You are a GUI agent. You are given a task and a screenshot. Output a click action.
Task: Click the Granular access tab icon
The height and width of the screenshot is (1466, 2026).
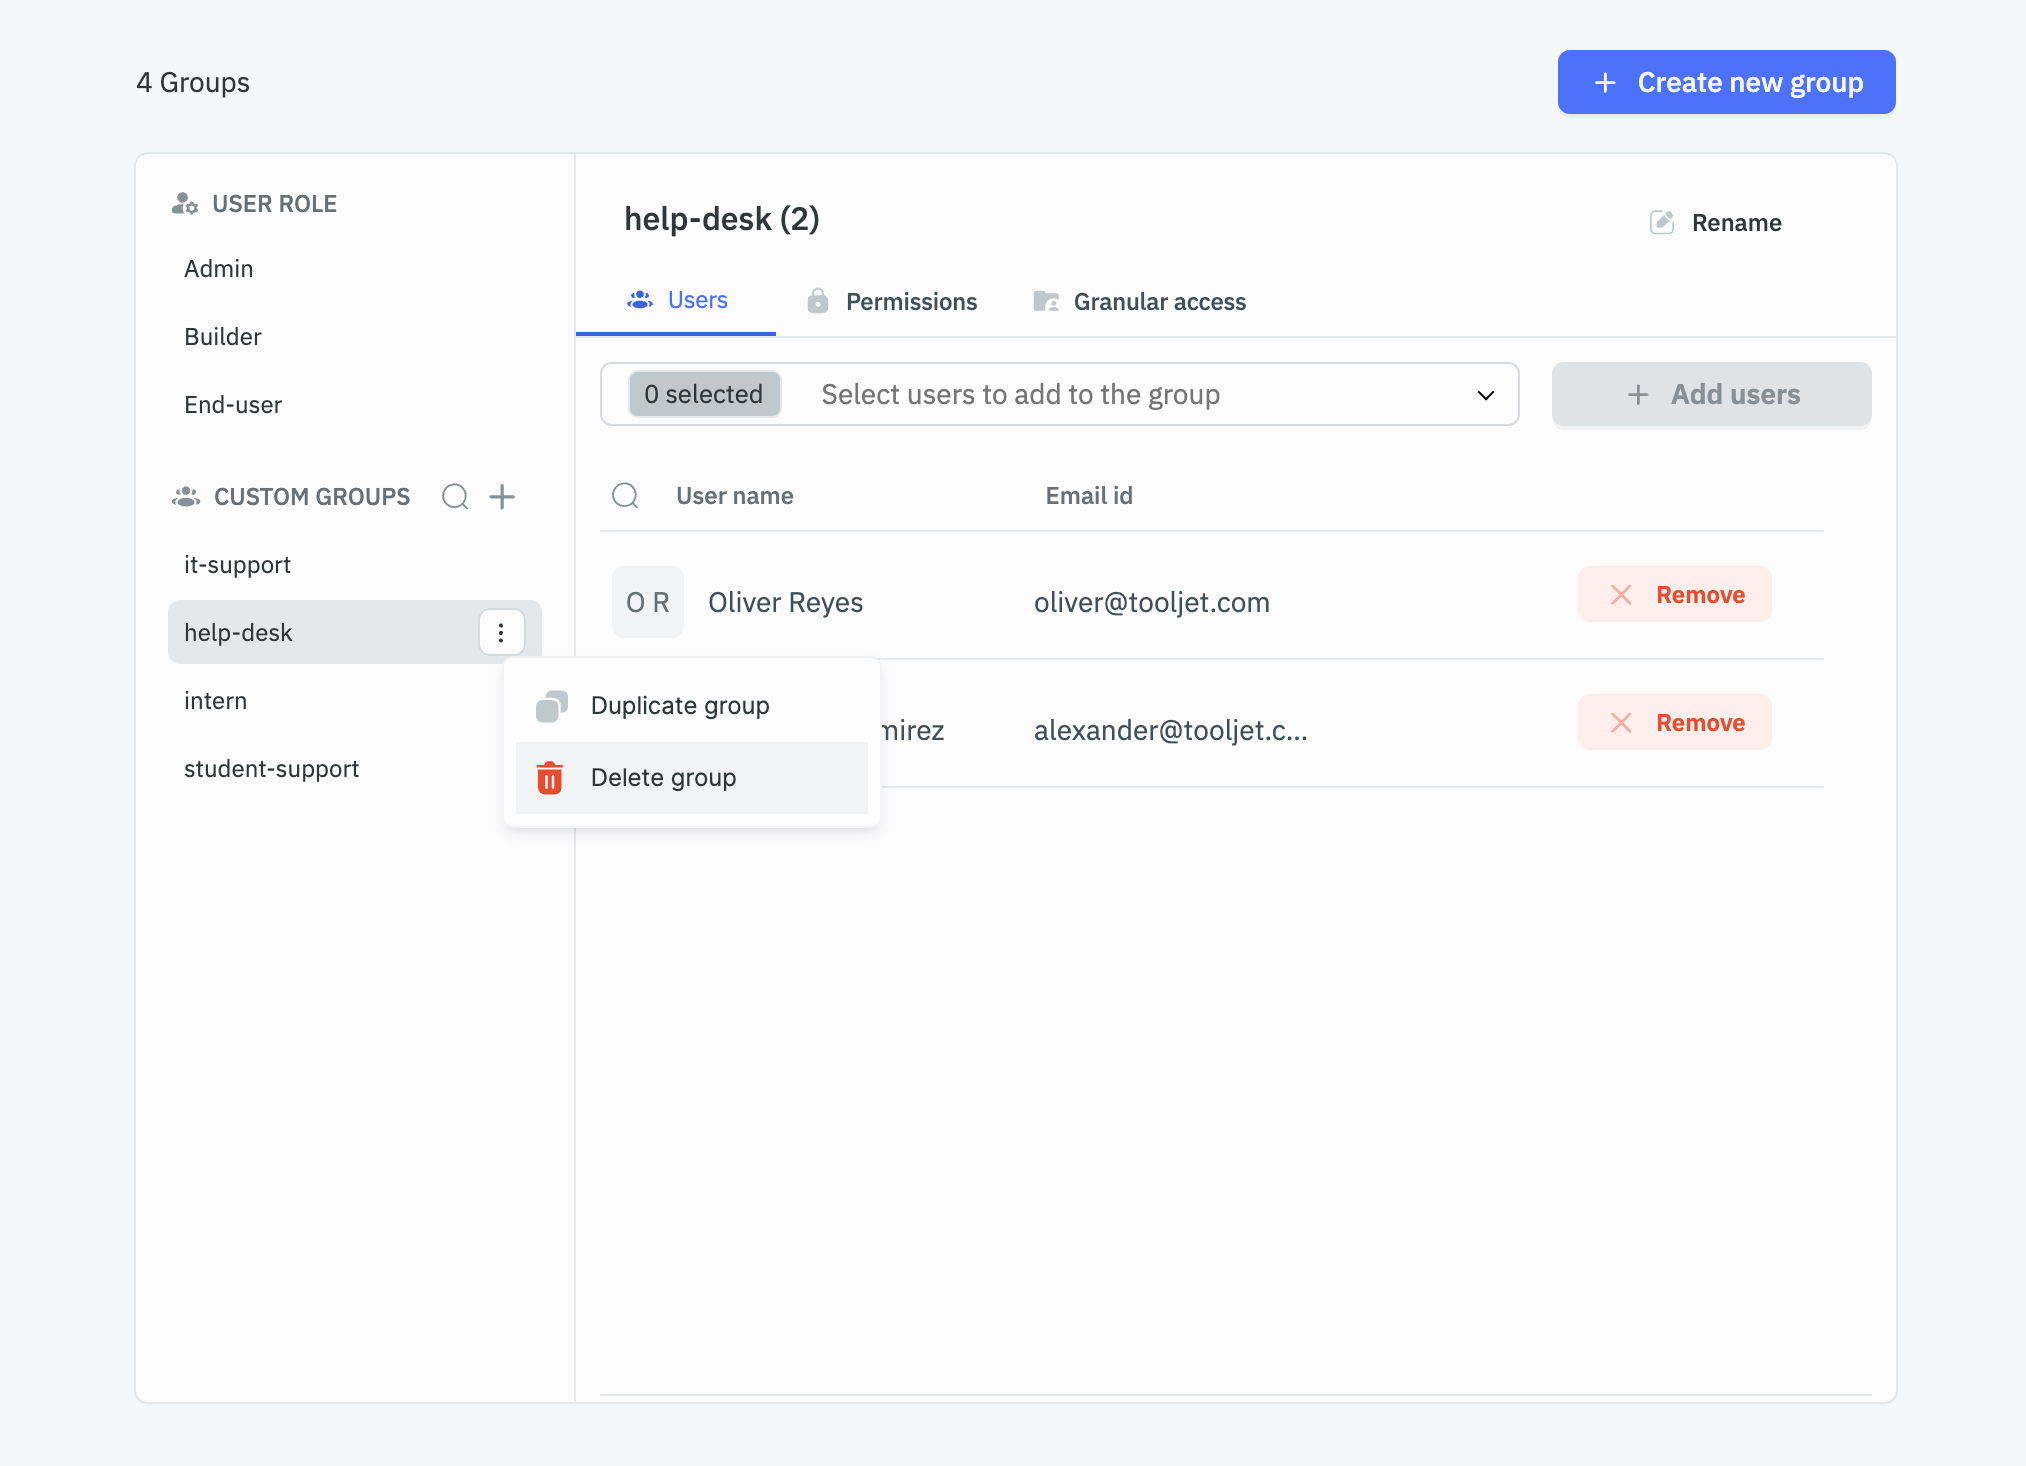pyautogui.click(x=1044, y=300)
